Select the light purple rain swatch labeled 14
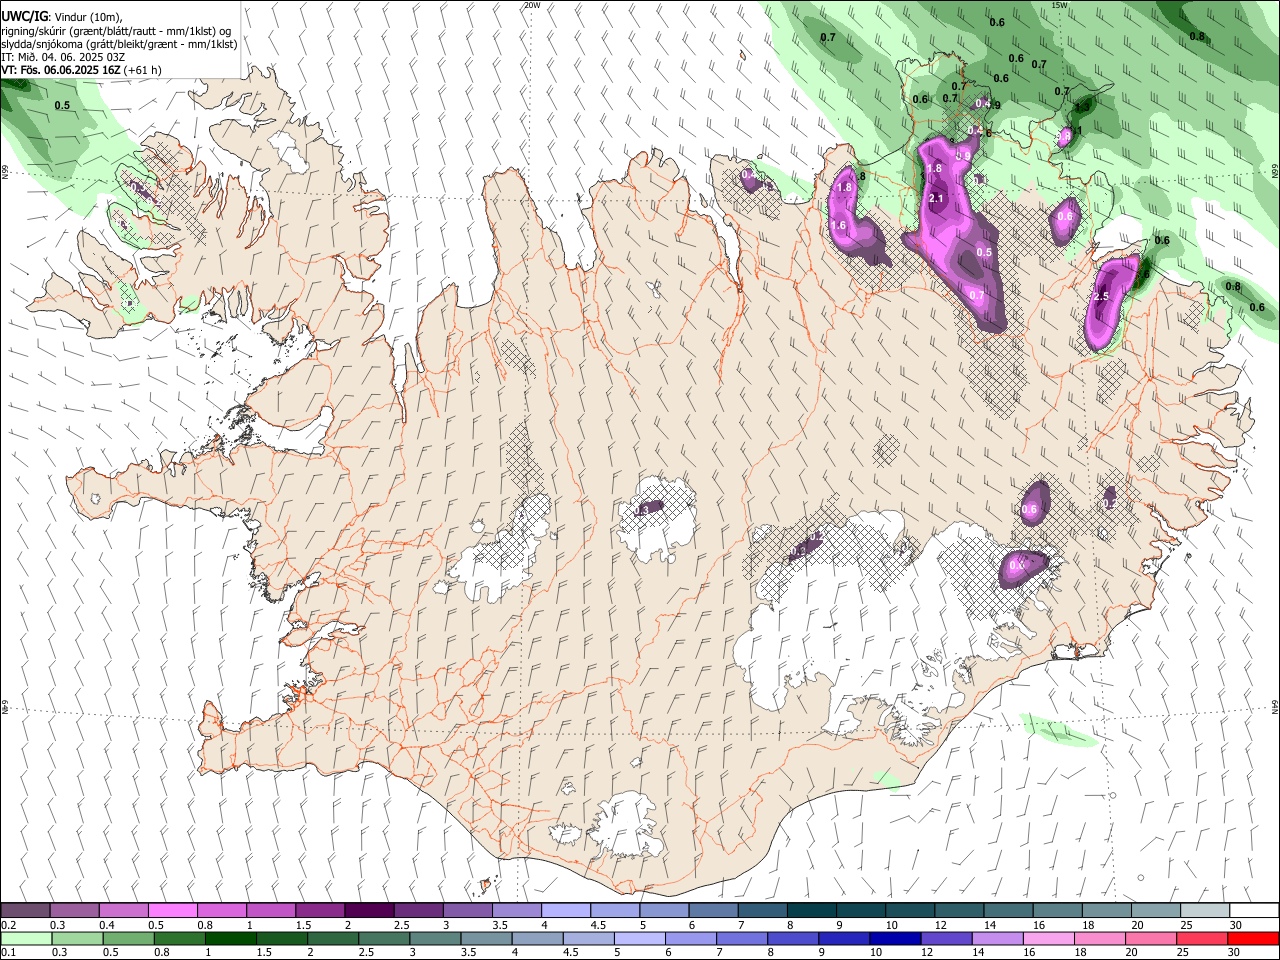 point(996,938)
